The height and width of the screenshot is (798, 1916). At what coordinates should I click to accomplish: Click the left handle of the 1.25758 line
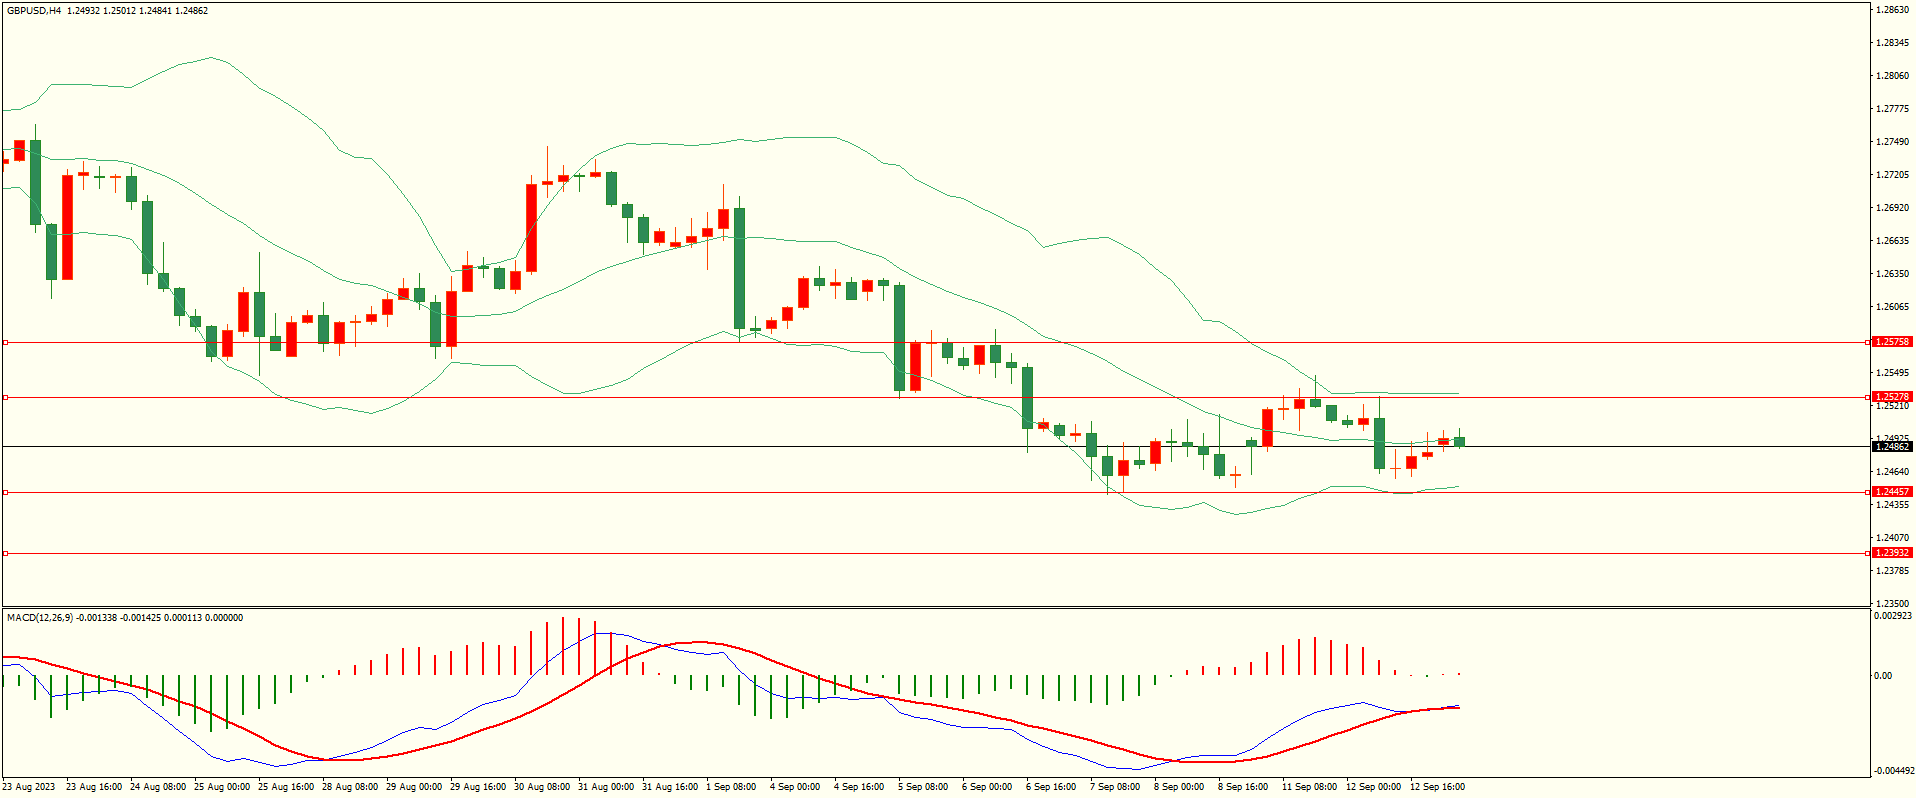tap(6, 343)
